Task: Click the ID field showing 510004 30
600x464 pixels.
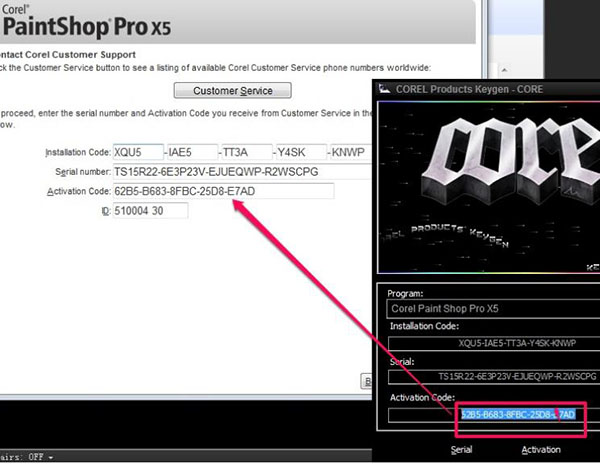Action: pos(150,211)
